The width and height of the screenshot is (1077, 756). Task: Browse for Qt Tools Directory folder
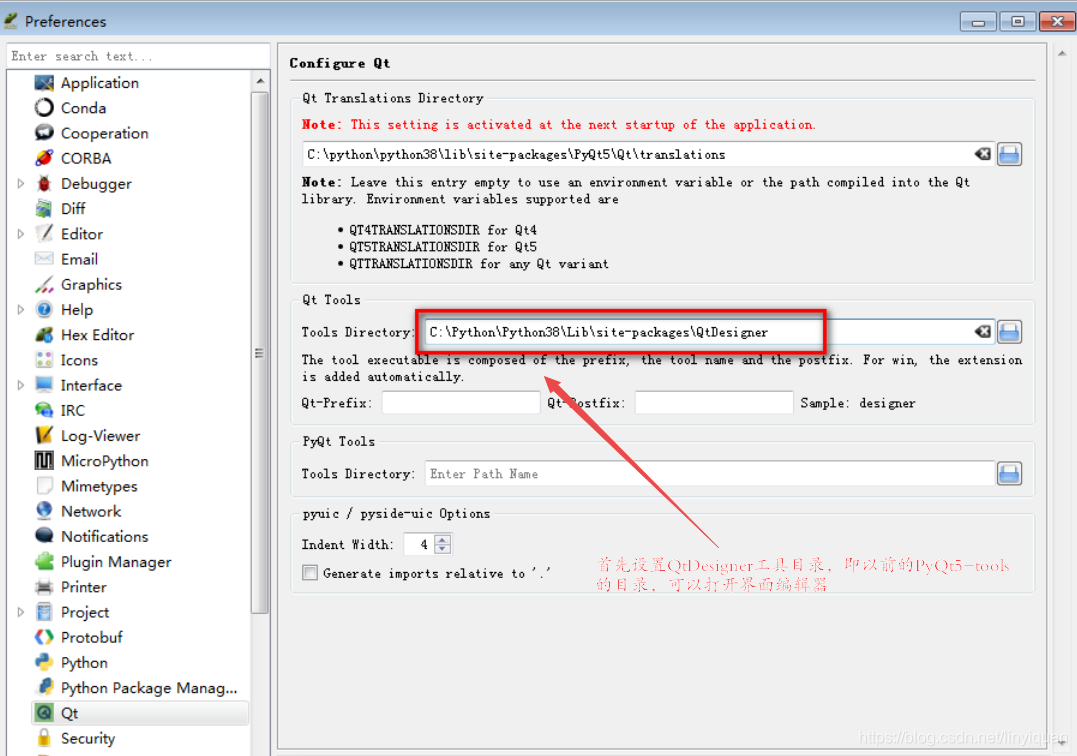click(x=1009, y=332)
